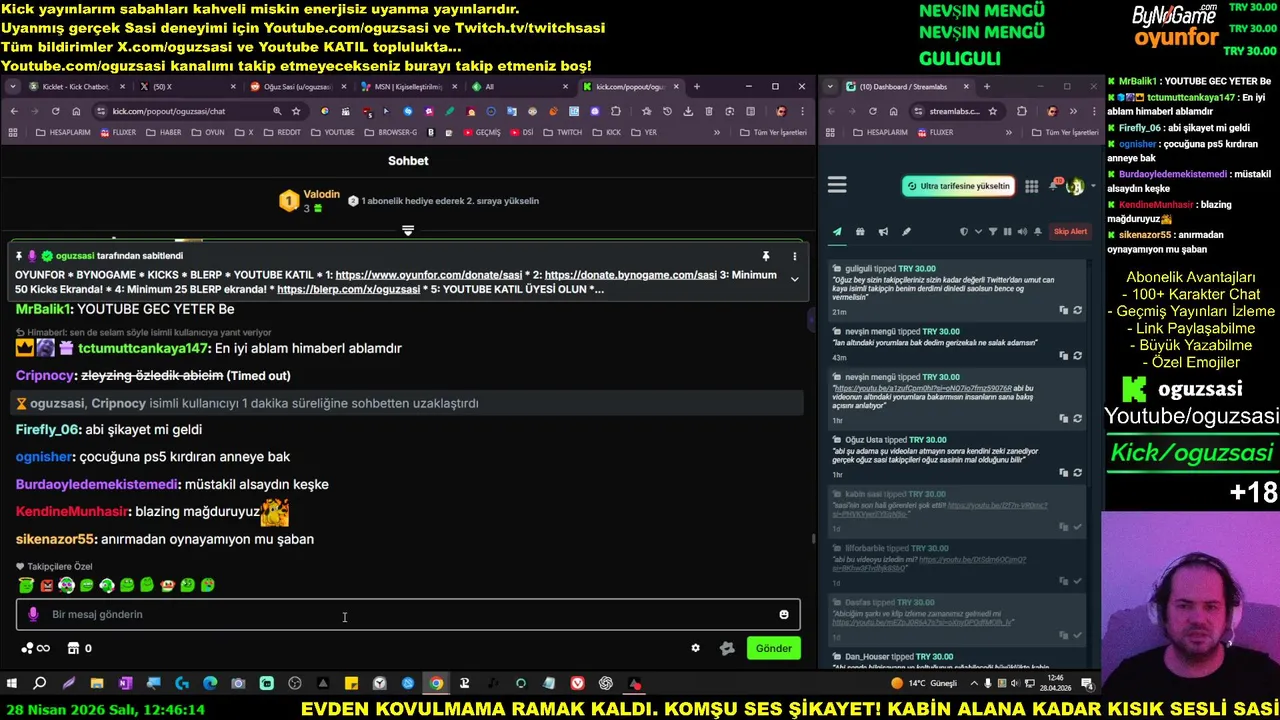Image resolution: width=1280 pixels, height=720 pixels.
Task: Open the emoji picker in chat input
Action: (784, 614)
